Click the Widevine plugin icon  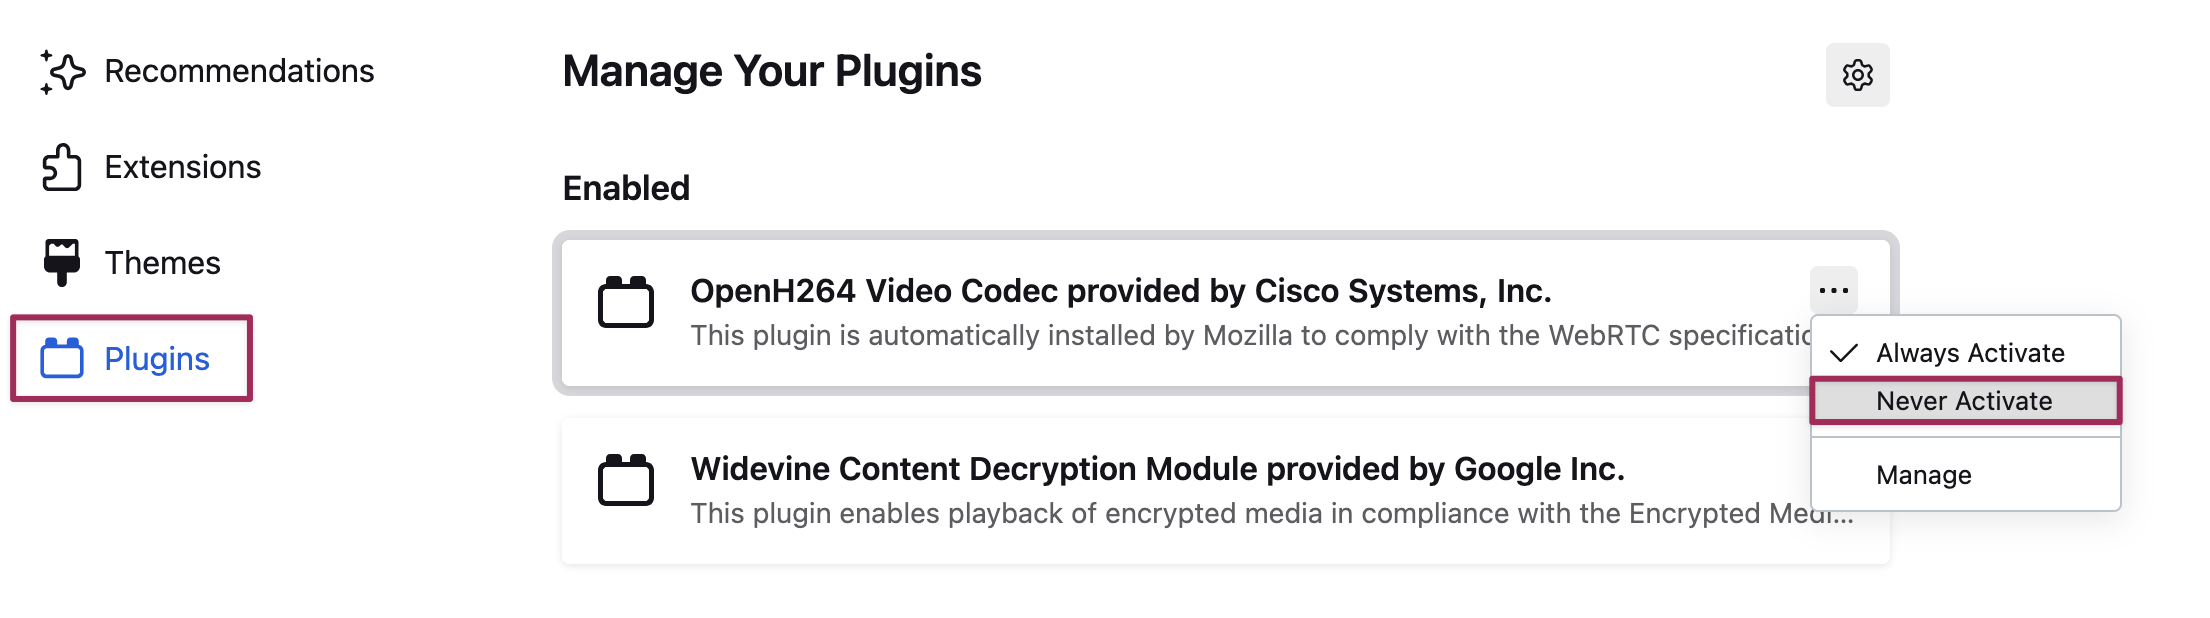pos(626,480)
